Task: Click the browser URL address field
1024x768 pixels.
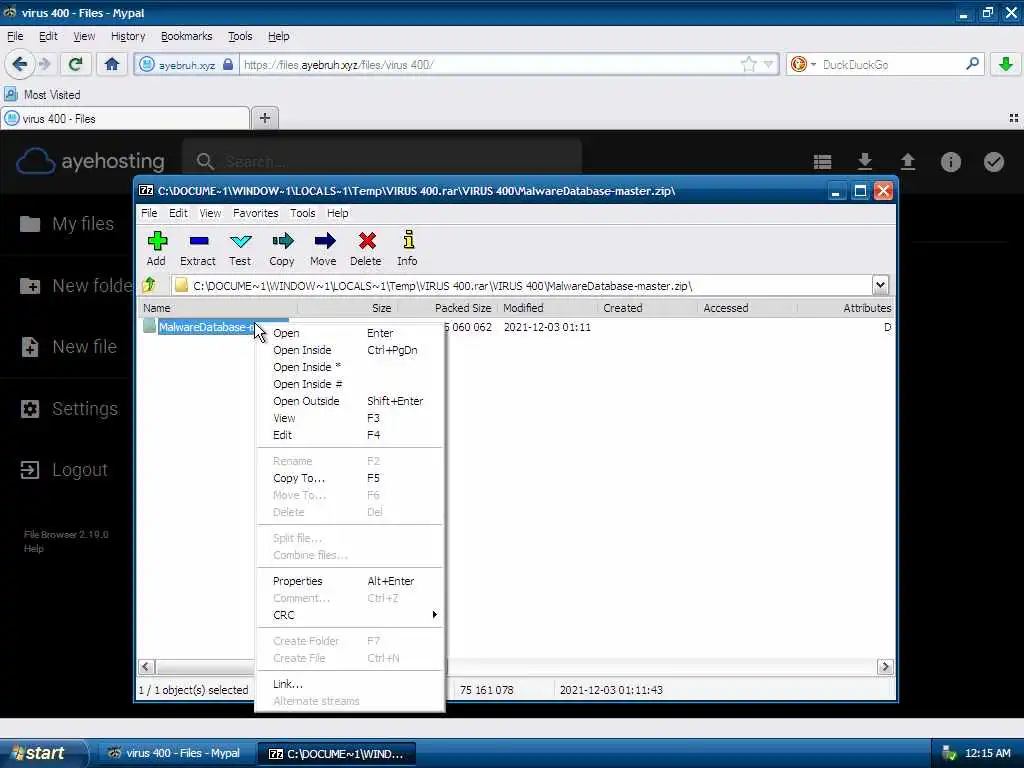Action: [490, 64]
